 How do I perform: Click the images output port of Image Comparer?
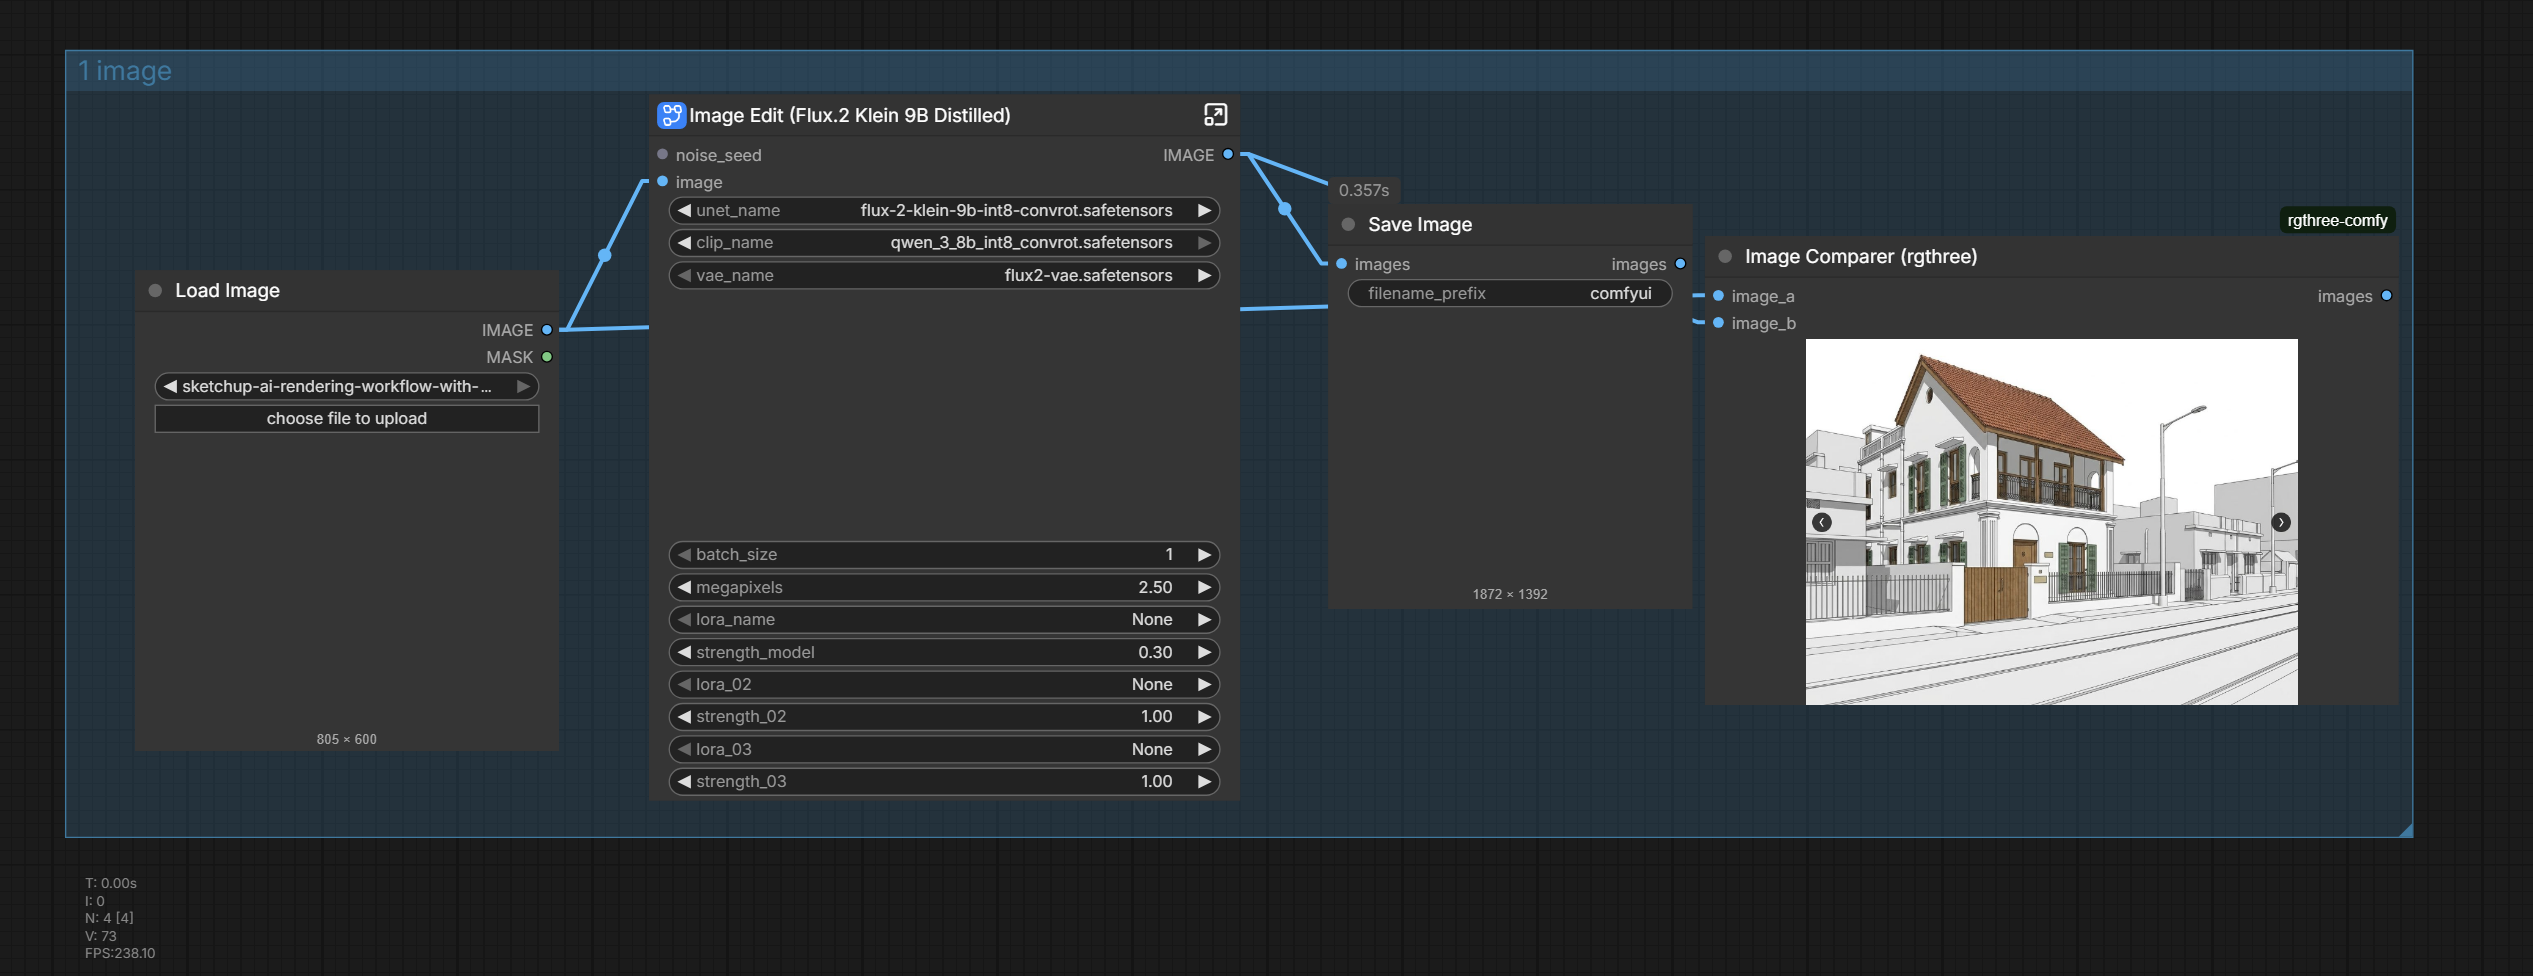click(2386, 297)
